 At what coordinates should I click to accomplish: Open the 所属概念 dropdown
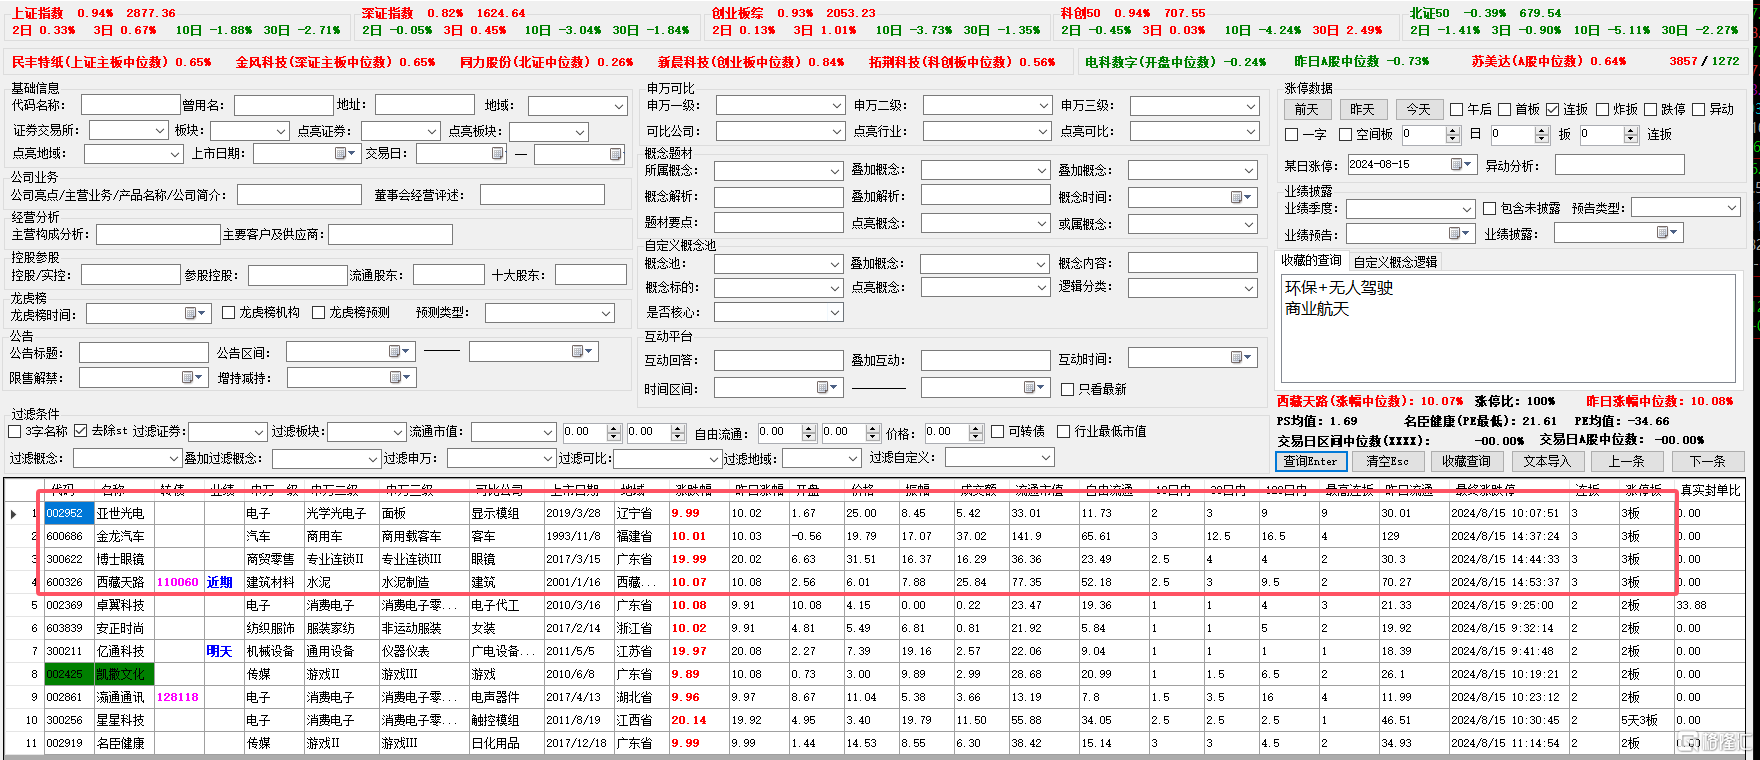(x=835, y=171)
